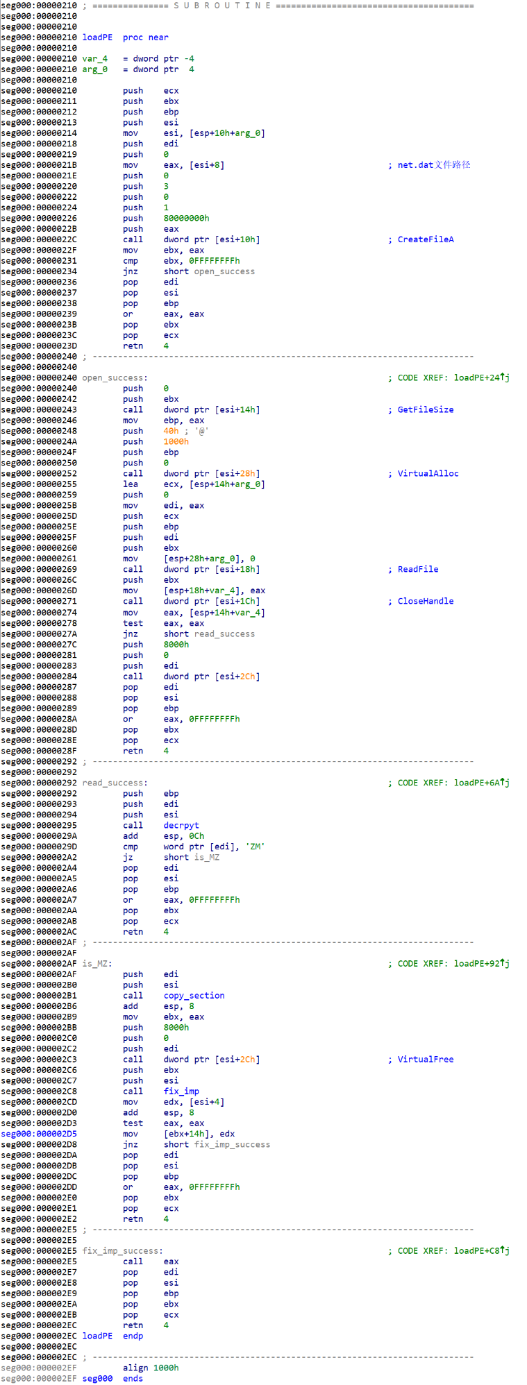
Task: Click address seg000:00000295 in the listing
Action: pos(39,825)
